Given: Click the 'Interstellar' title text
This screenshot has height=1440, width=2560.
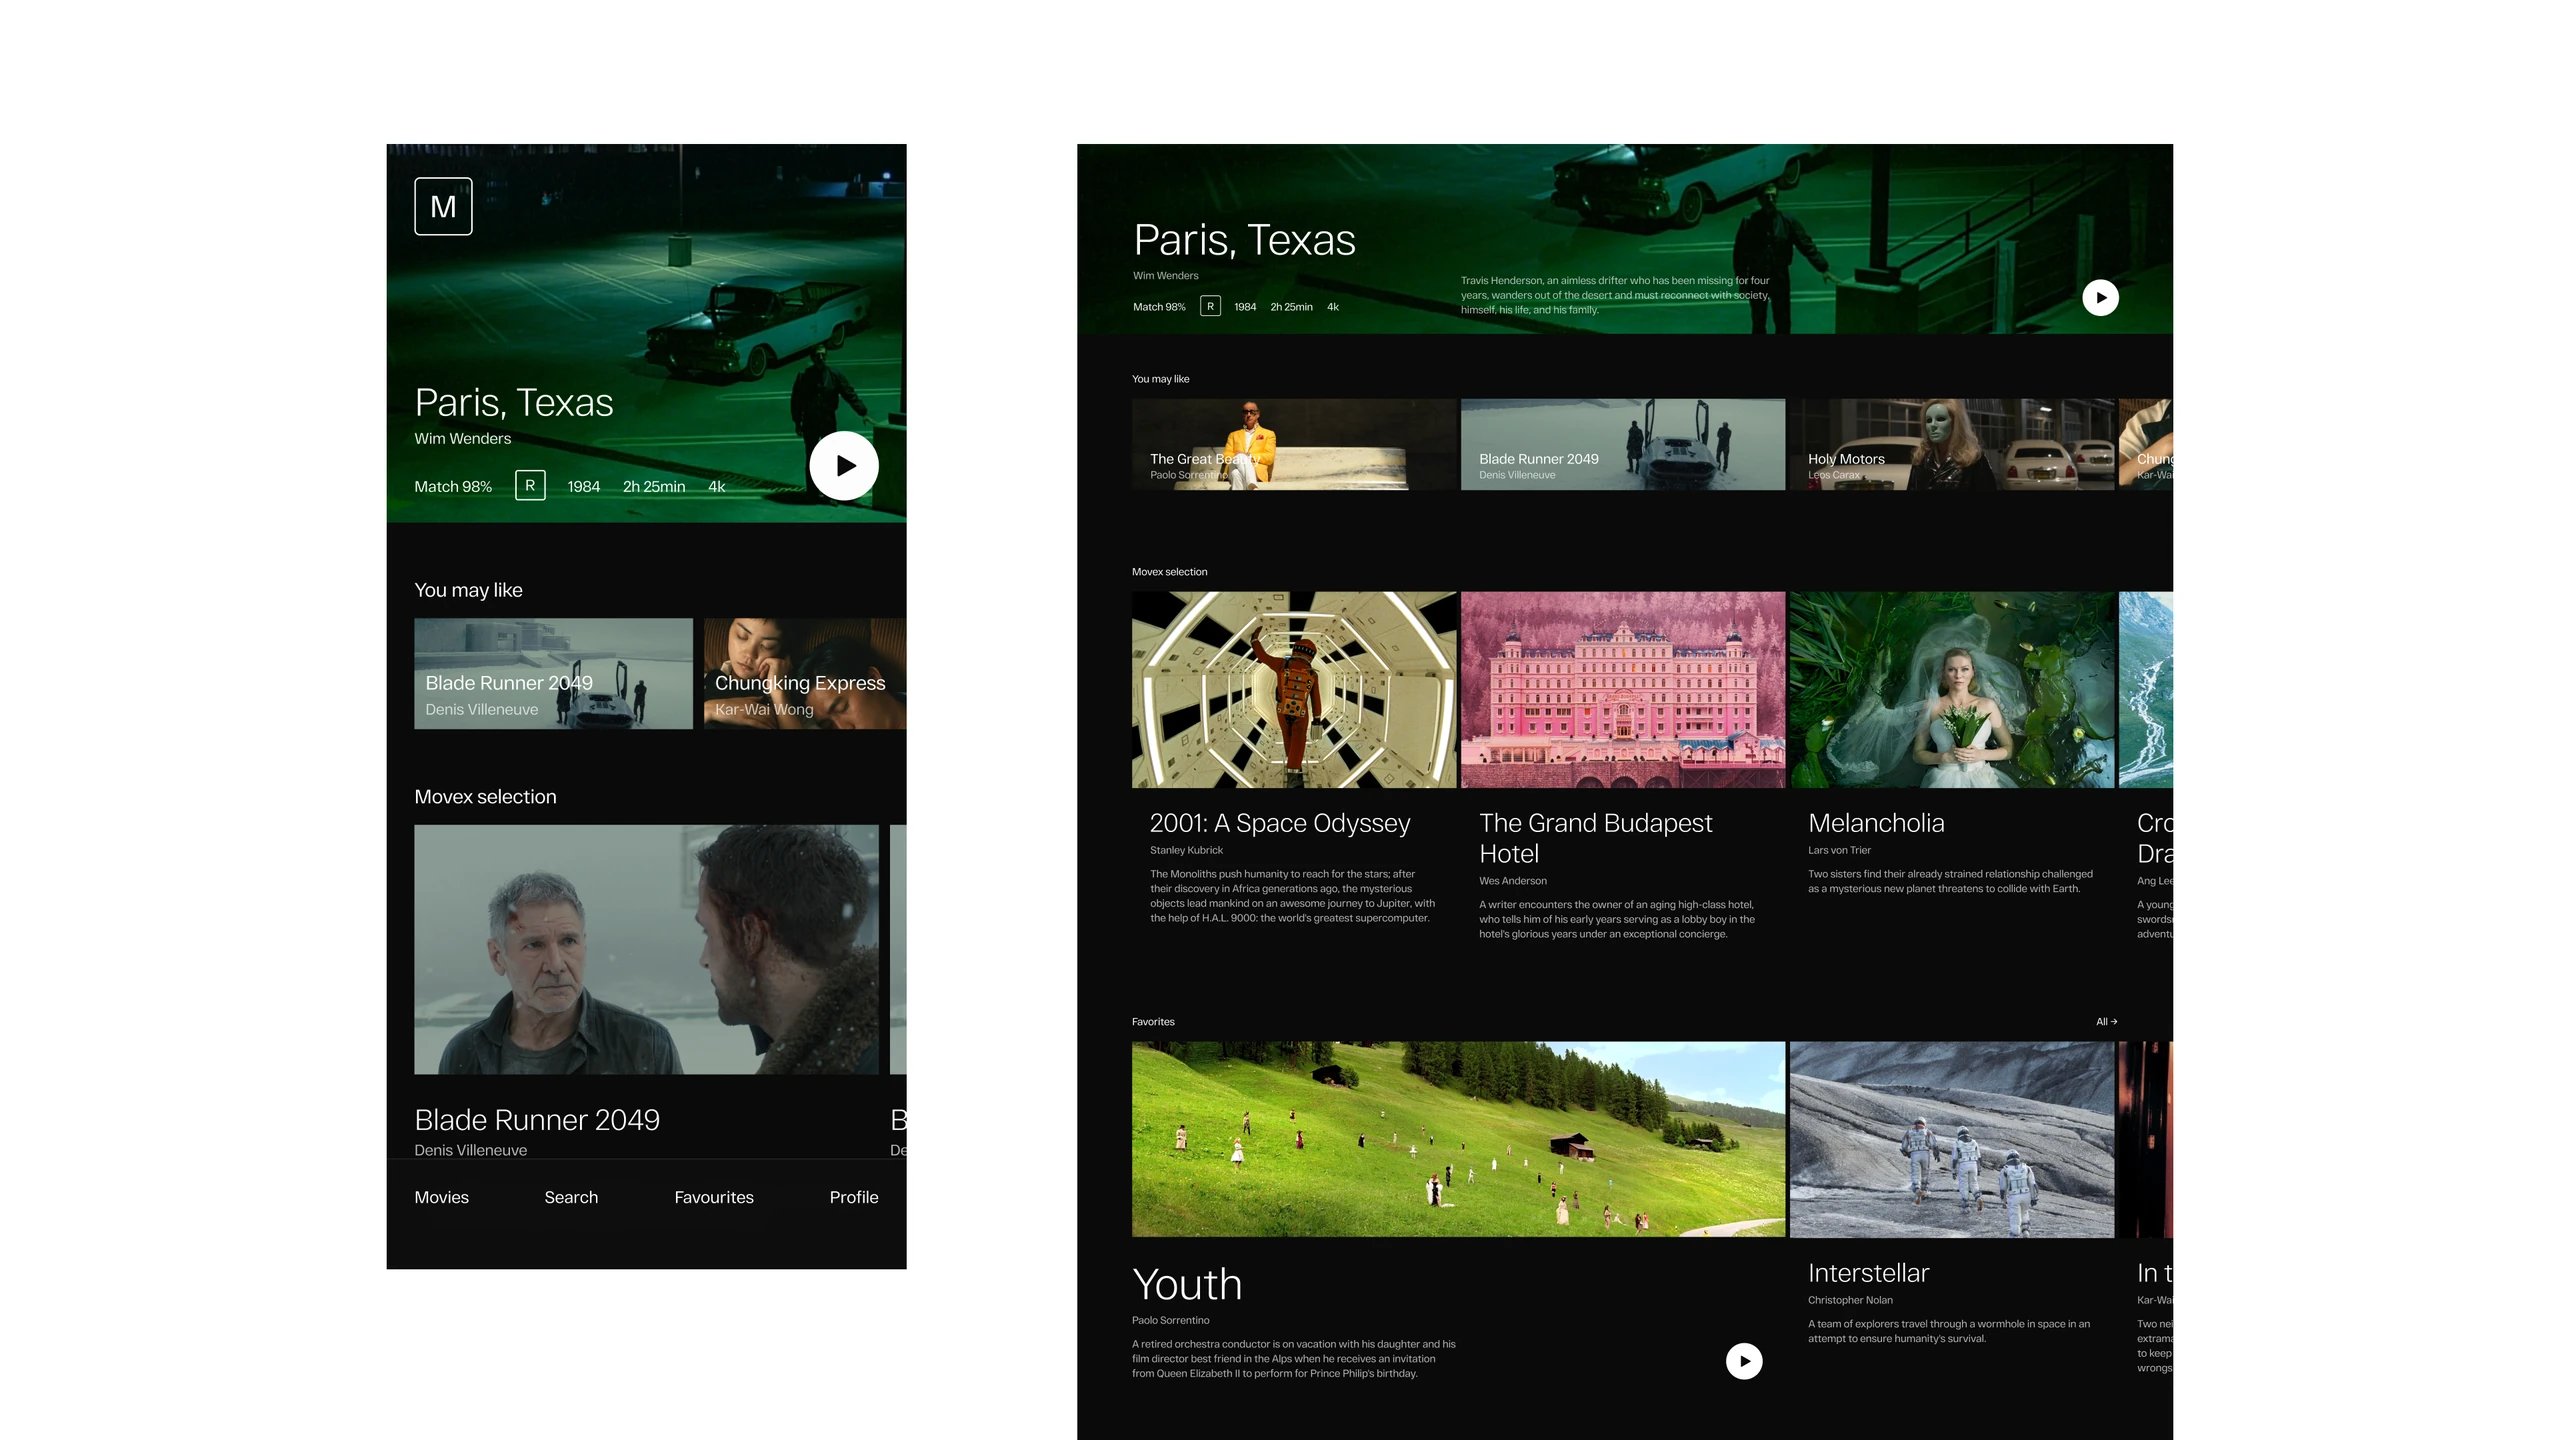Looking at the screenshot, I should pyautogui.click(x=1868, y=1273).
